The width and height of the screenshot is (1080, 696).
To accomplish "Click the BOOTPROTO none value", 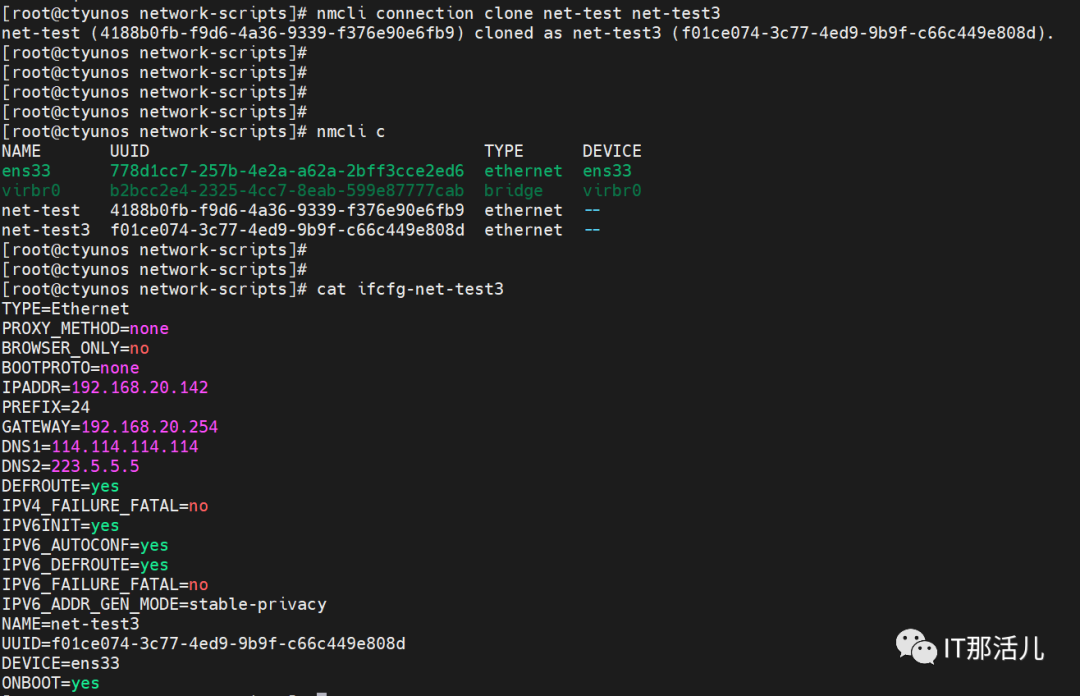I will [120, 368].
